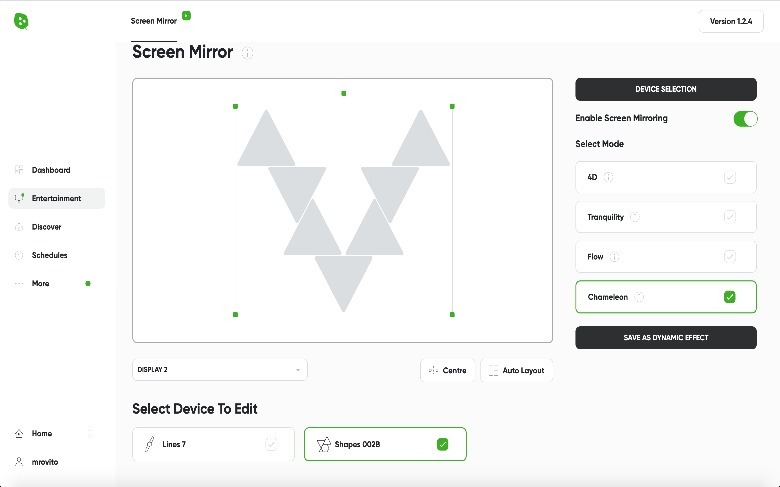
Task: Click top-right green resize handle
Action: coord(452,106)
